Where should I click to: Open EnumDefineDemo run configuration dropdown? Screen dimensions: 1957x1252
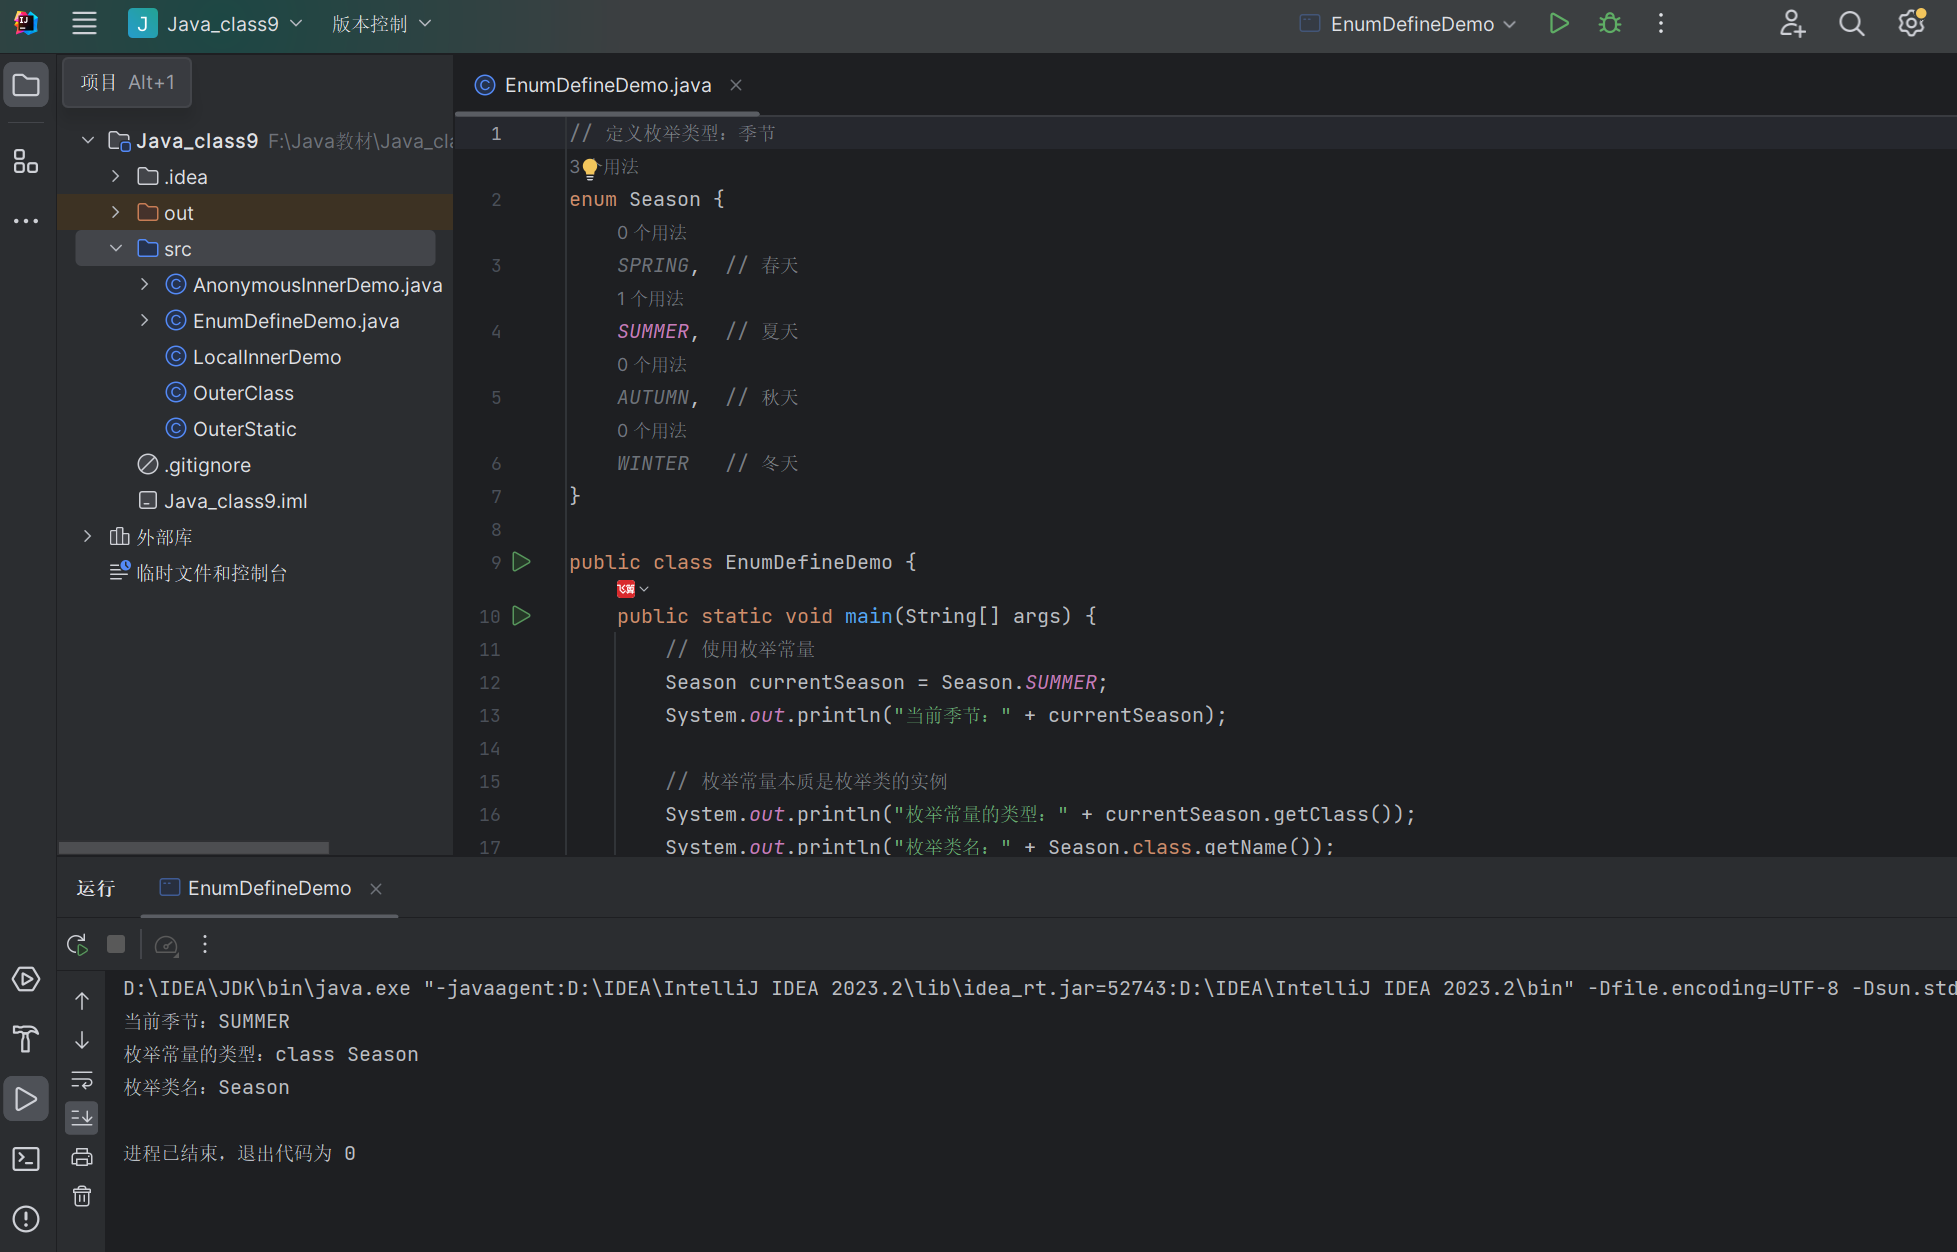point(1410,24)
